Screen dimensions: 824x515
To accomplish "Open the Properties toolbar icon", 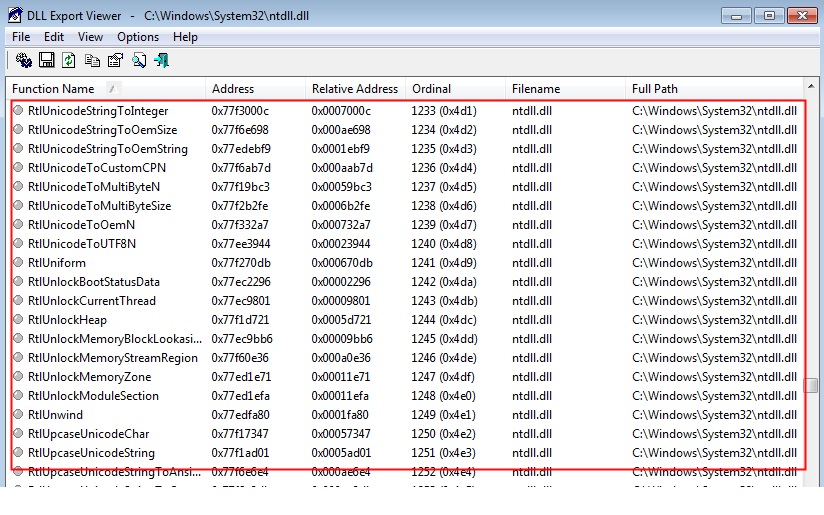I will [115, 60].
